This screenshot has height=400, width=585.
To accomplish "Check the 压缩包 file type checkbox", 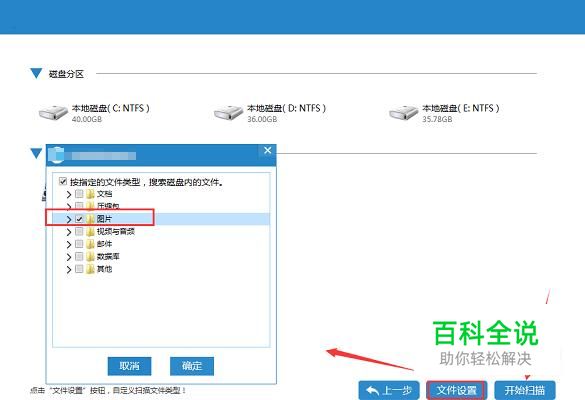I will point(79,206).
